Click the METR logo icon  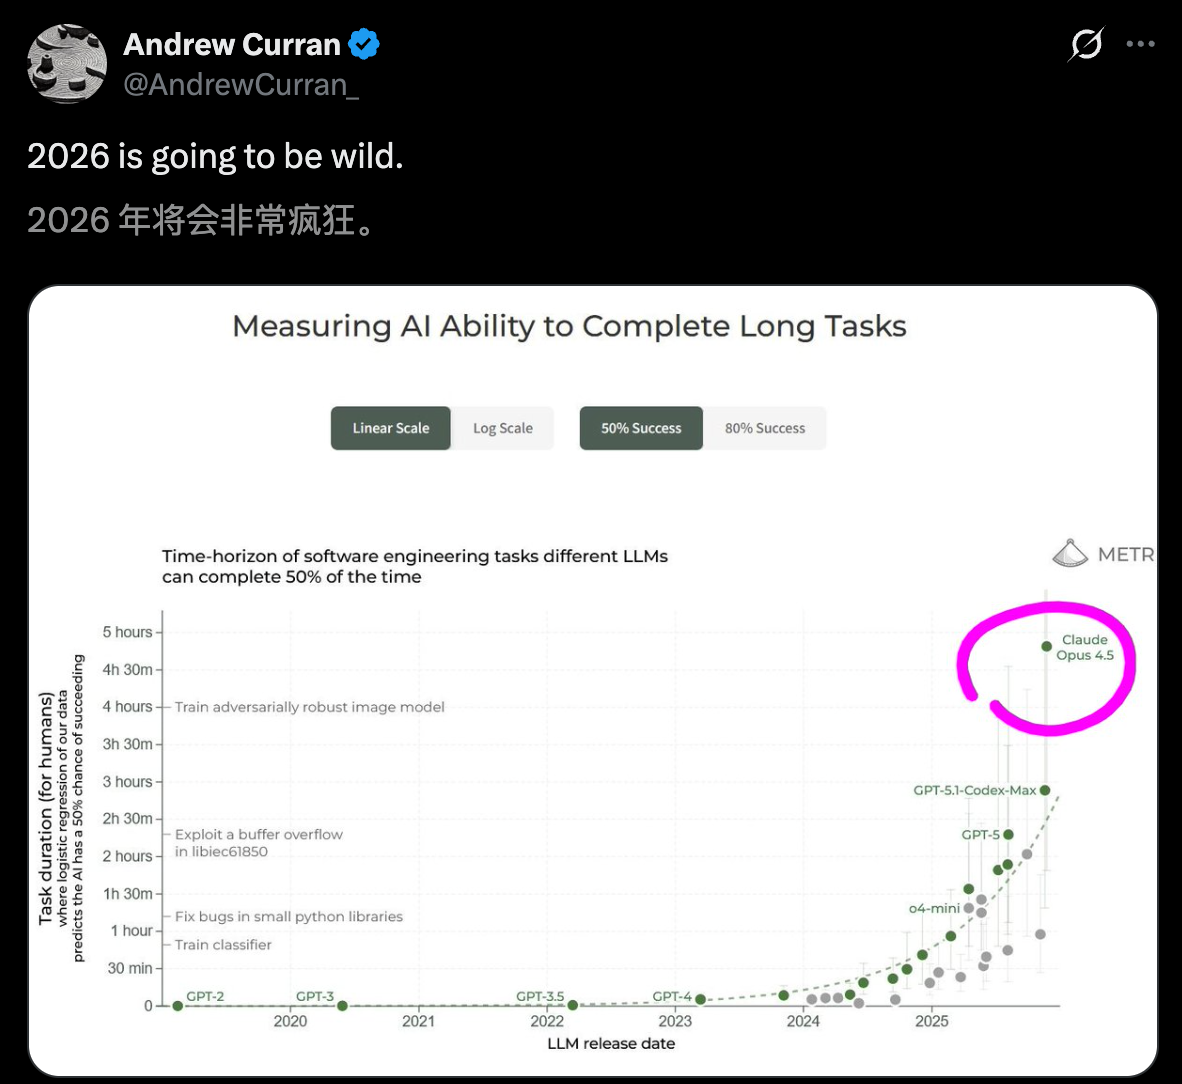tap(1070, 553)
